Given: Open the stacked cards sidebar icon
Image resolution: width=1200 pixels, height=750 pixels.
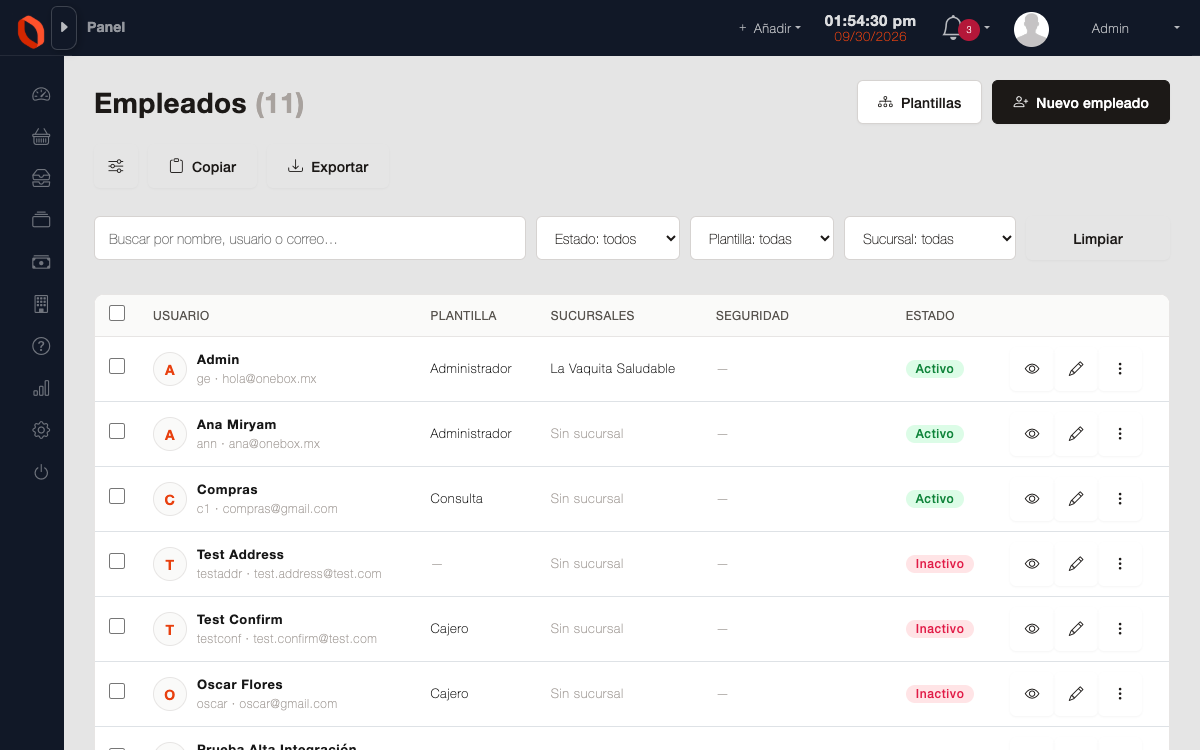Looking at the screenshot, I should click(x=41, y=220).
